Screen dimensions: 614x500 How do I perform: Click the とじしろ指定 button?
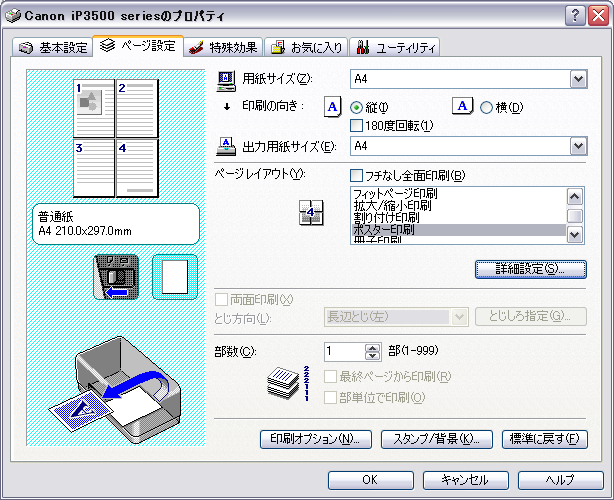tap(531, 316)
